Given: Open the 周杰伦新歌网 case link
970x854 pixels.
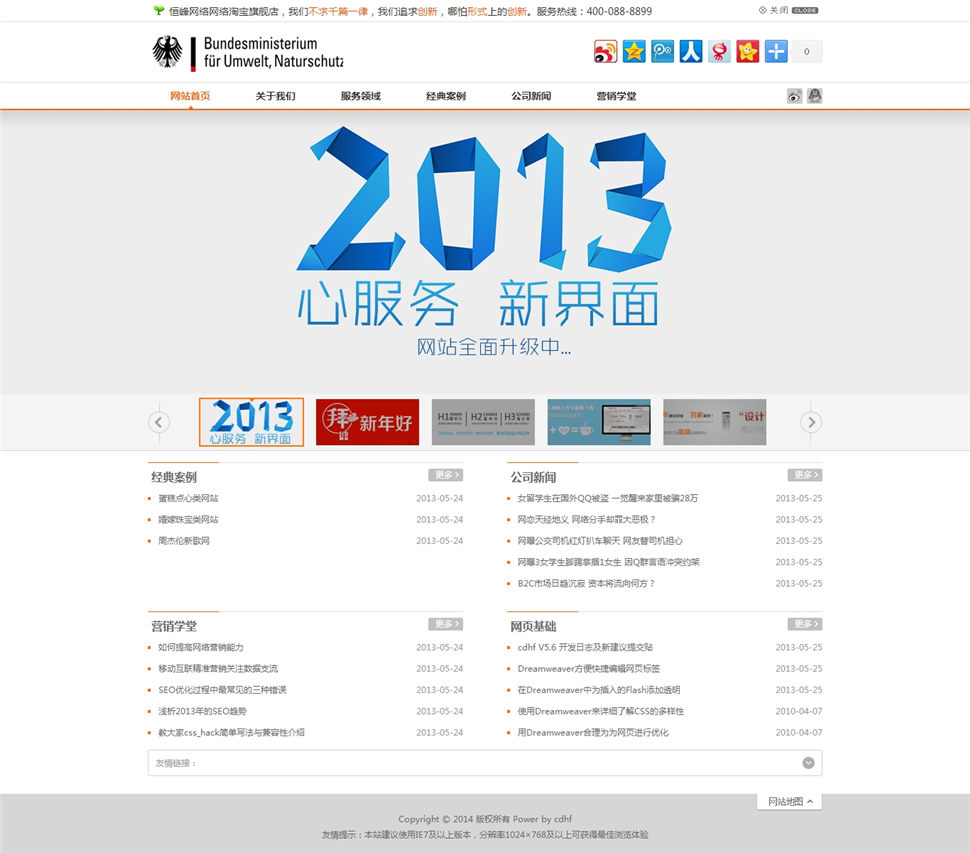Looking at the screenshot, I should point(184,541).
